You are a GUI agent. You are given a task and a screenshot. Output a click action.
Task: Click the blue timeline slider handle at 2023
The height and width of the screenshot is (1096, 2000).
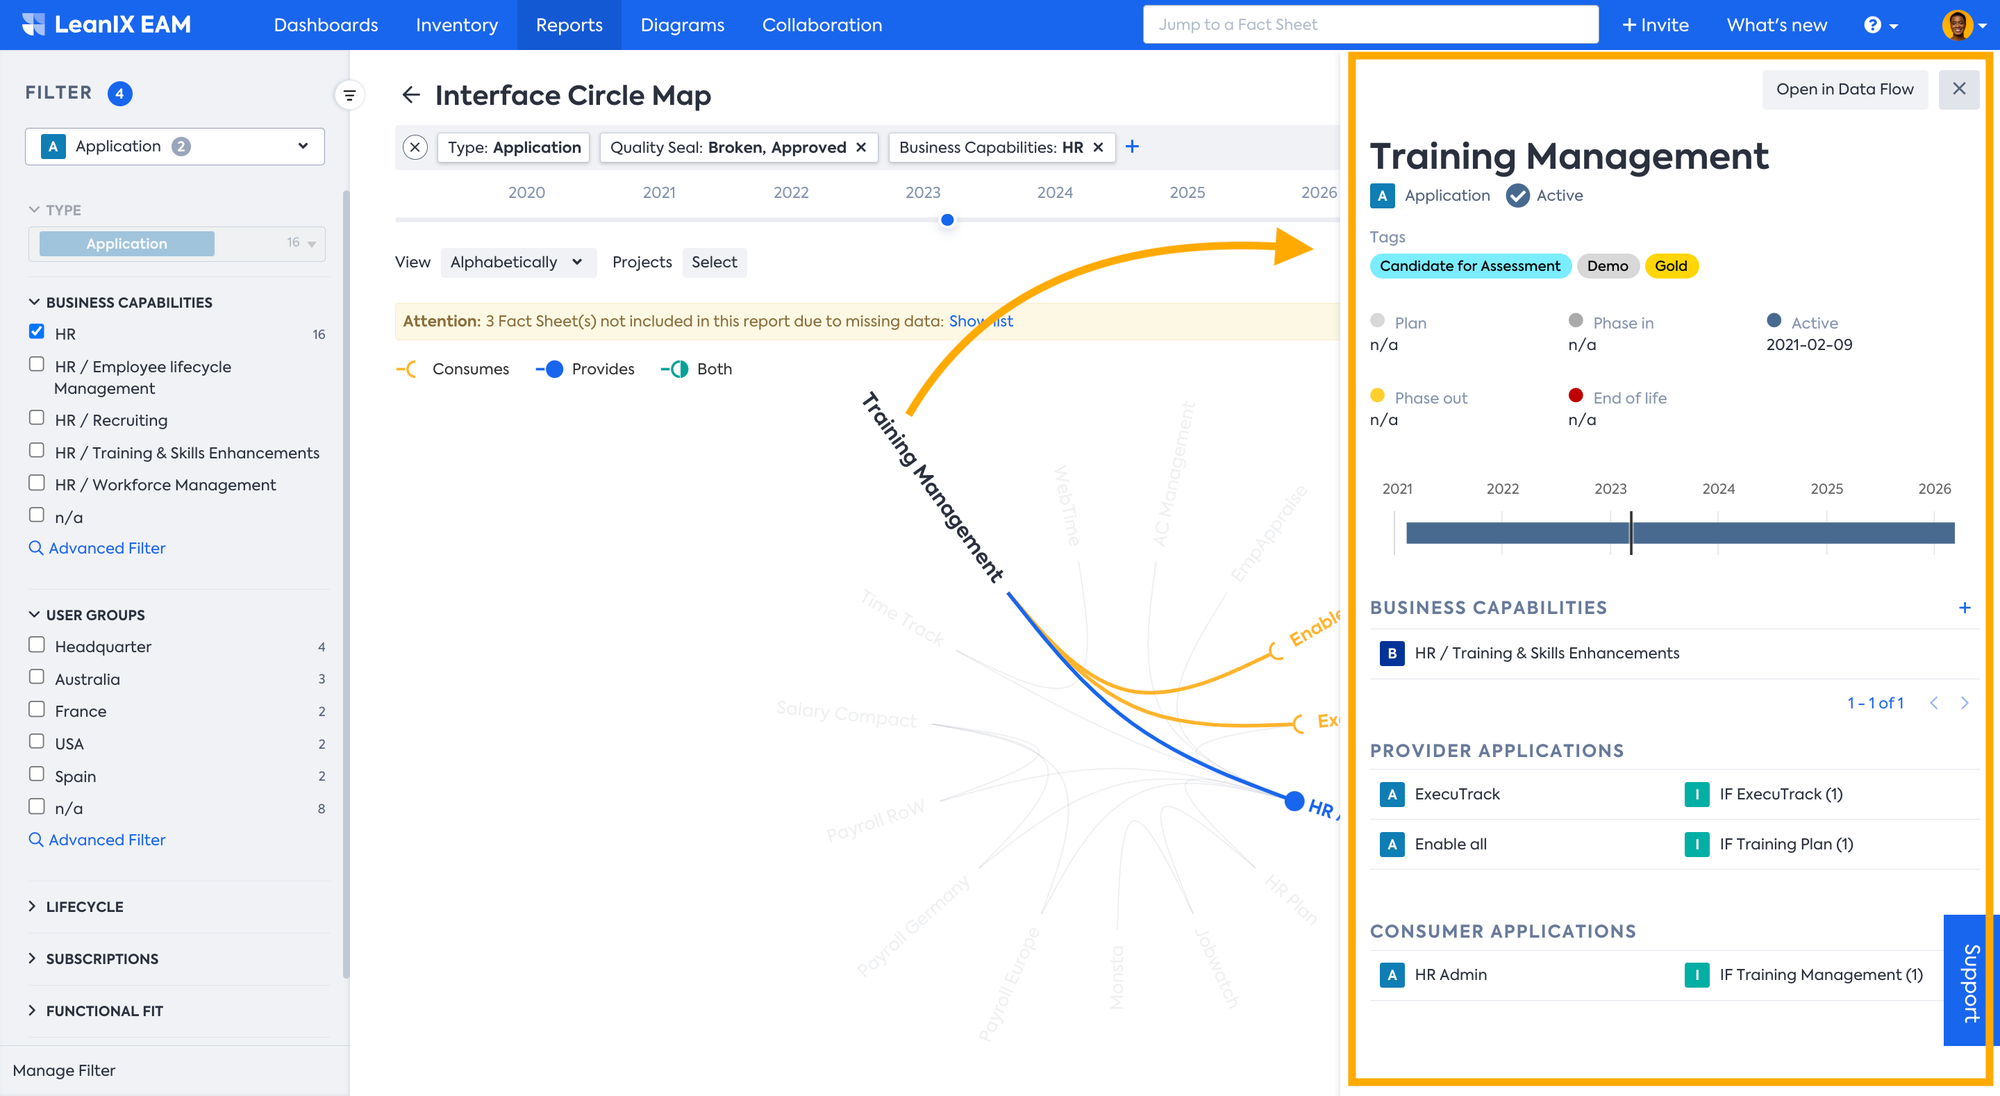[947, 220]
